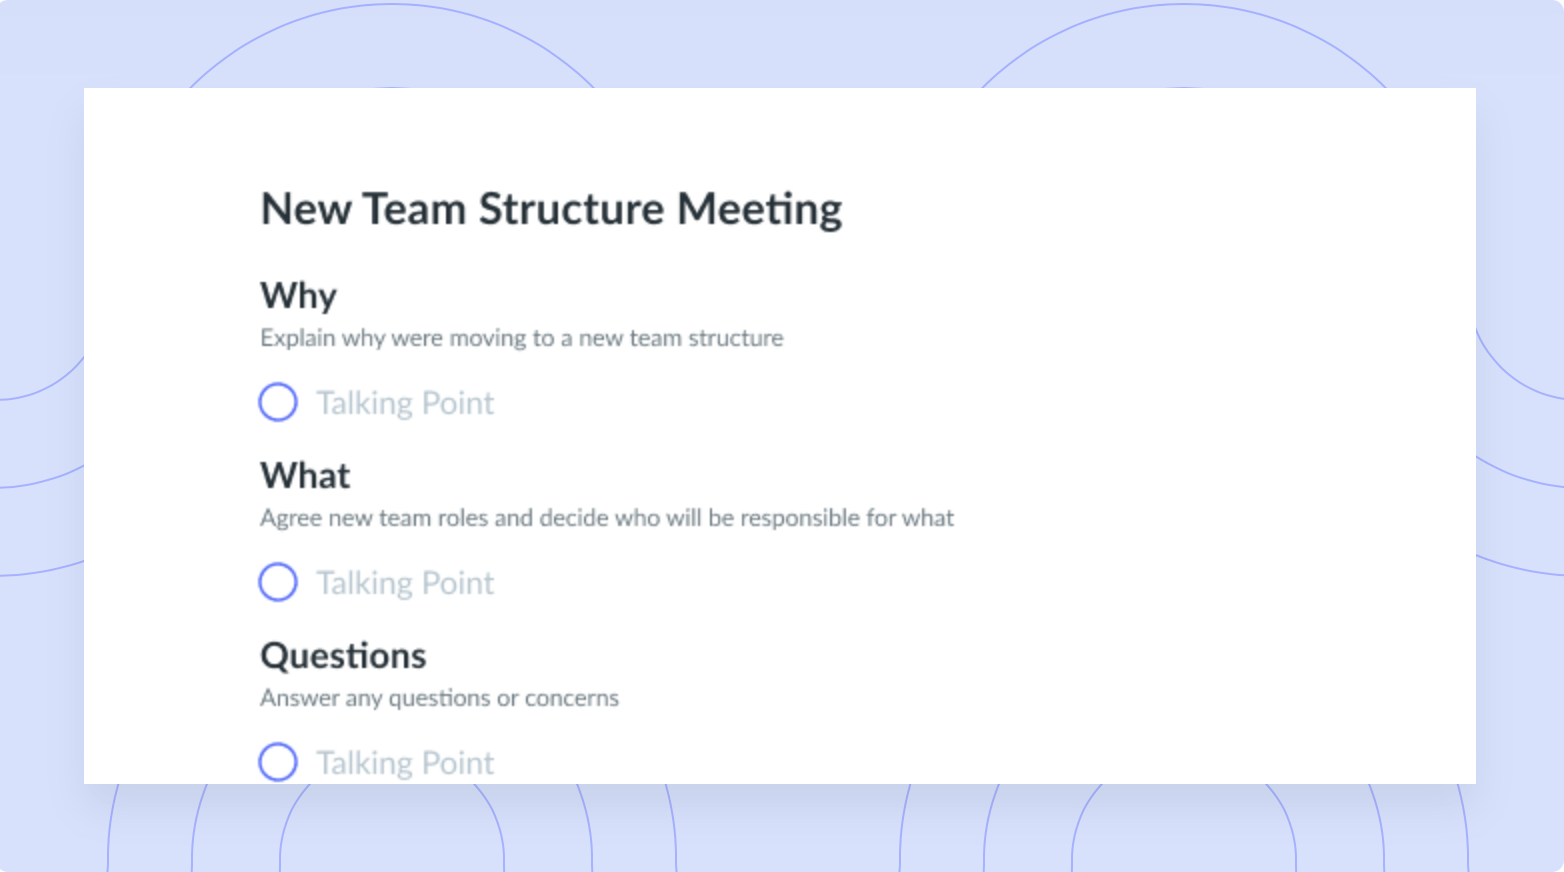Check the Talking Point circle under Questions
The width and height of the screenshot is (1564, 872).
(x=278, y=762)
